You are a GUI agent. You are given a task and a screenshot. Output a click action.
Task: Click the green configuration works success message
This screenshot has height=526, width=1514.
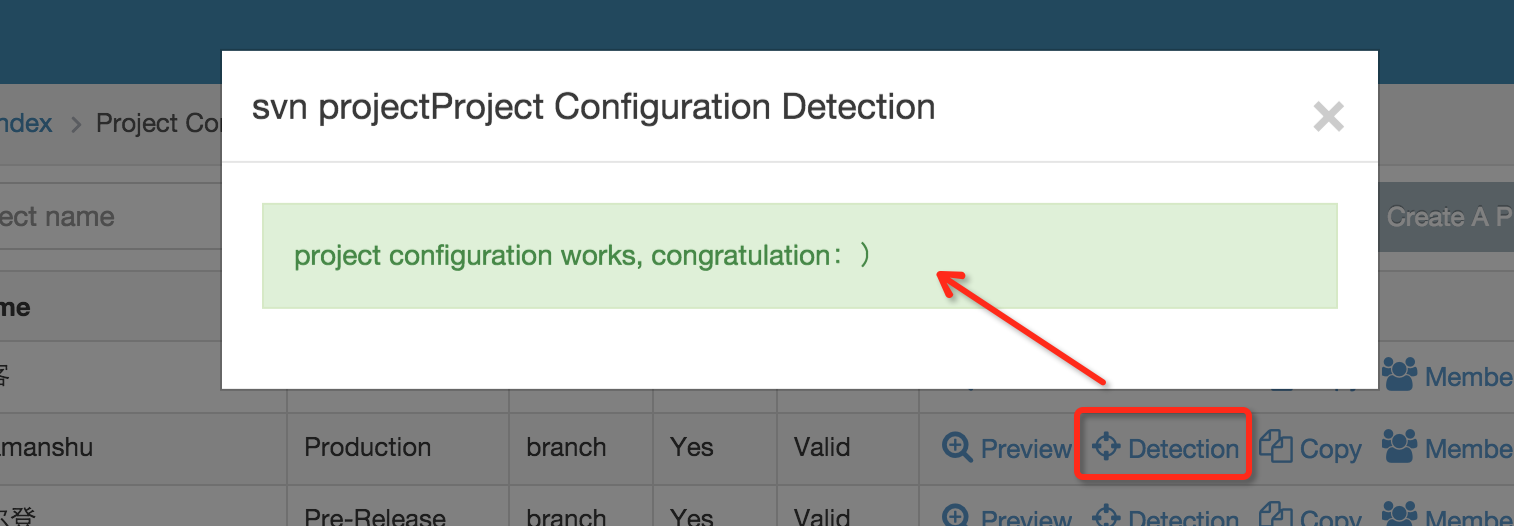point(799,256)
